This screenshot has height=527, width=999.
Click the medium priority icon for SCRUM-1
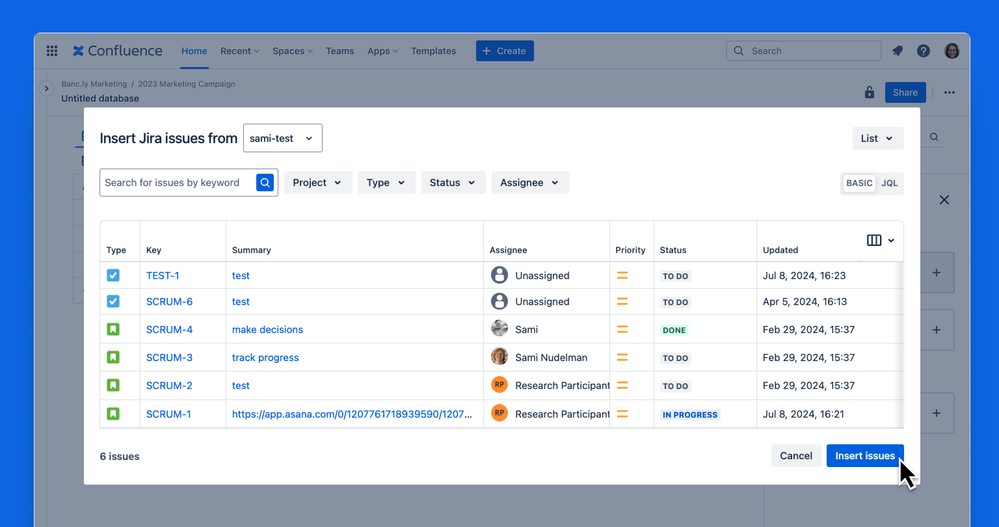622,414
